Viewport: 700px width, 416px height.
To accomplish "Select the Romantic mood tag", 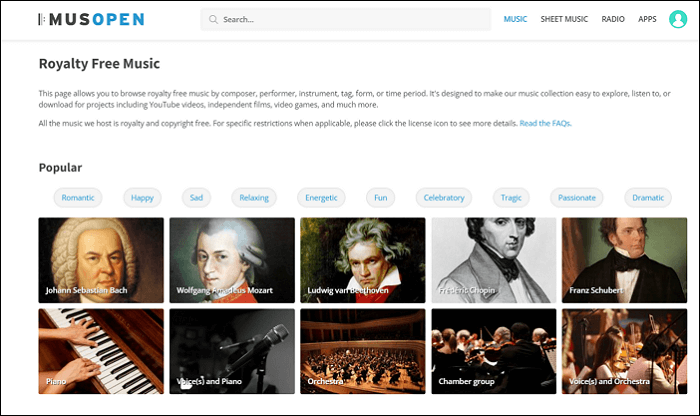I will click(78, 198).
